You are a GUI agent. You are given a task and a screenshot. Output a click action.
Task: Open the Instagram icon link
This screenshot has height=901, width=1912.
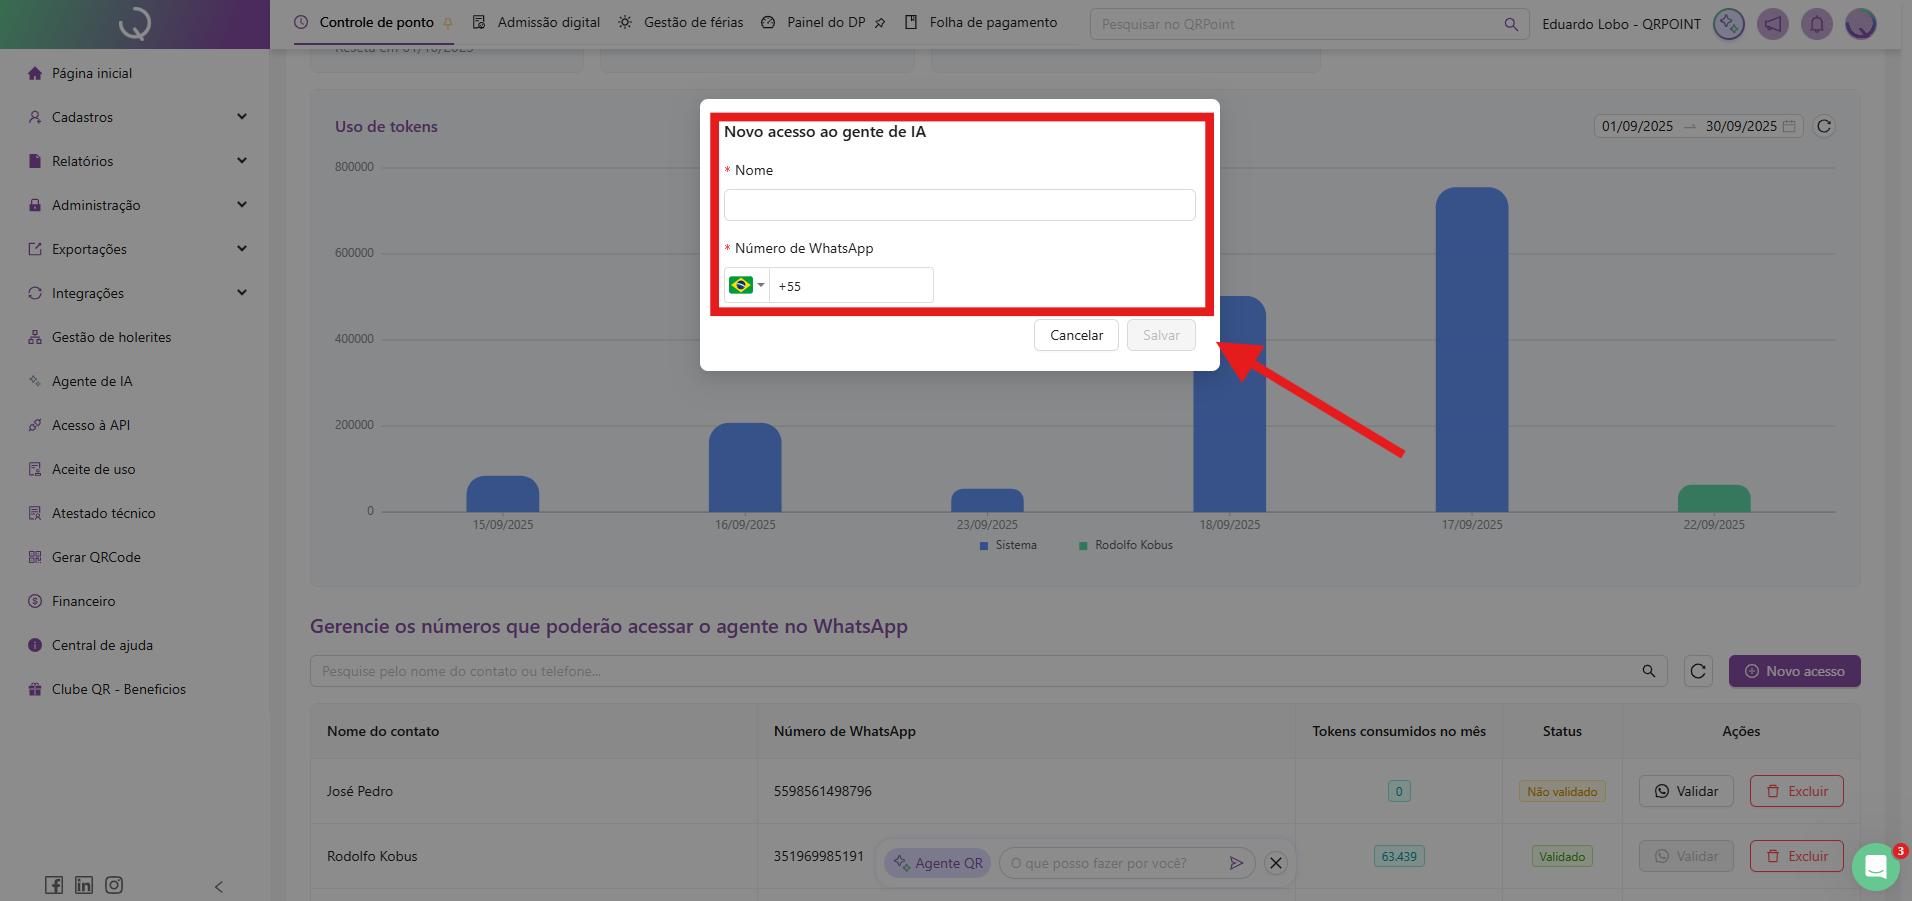click(114, 885)
